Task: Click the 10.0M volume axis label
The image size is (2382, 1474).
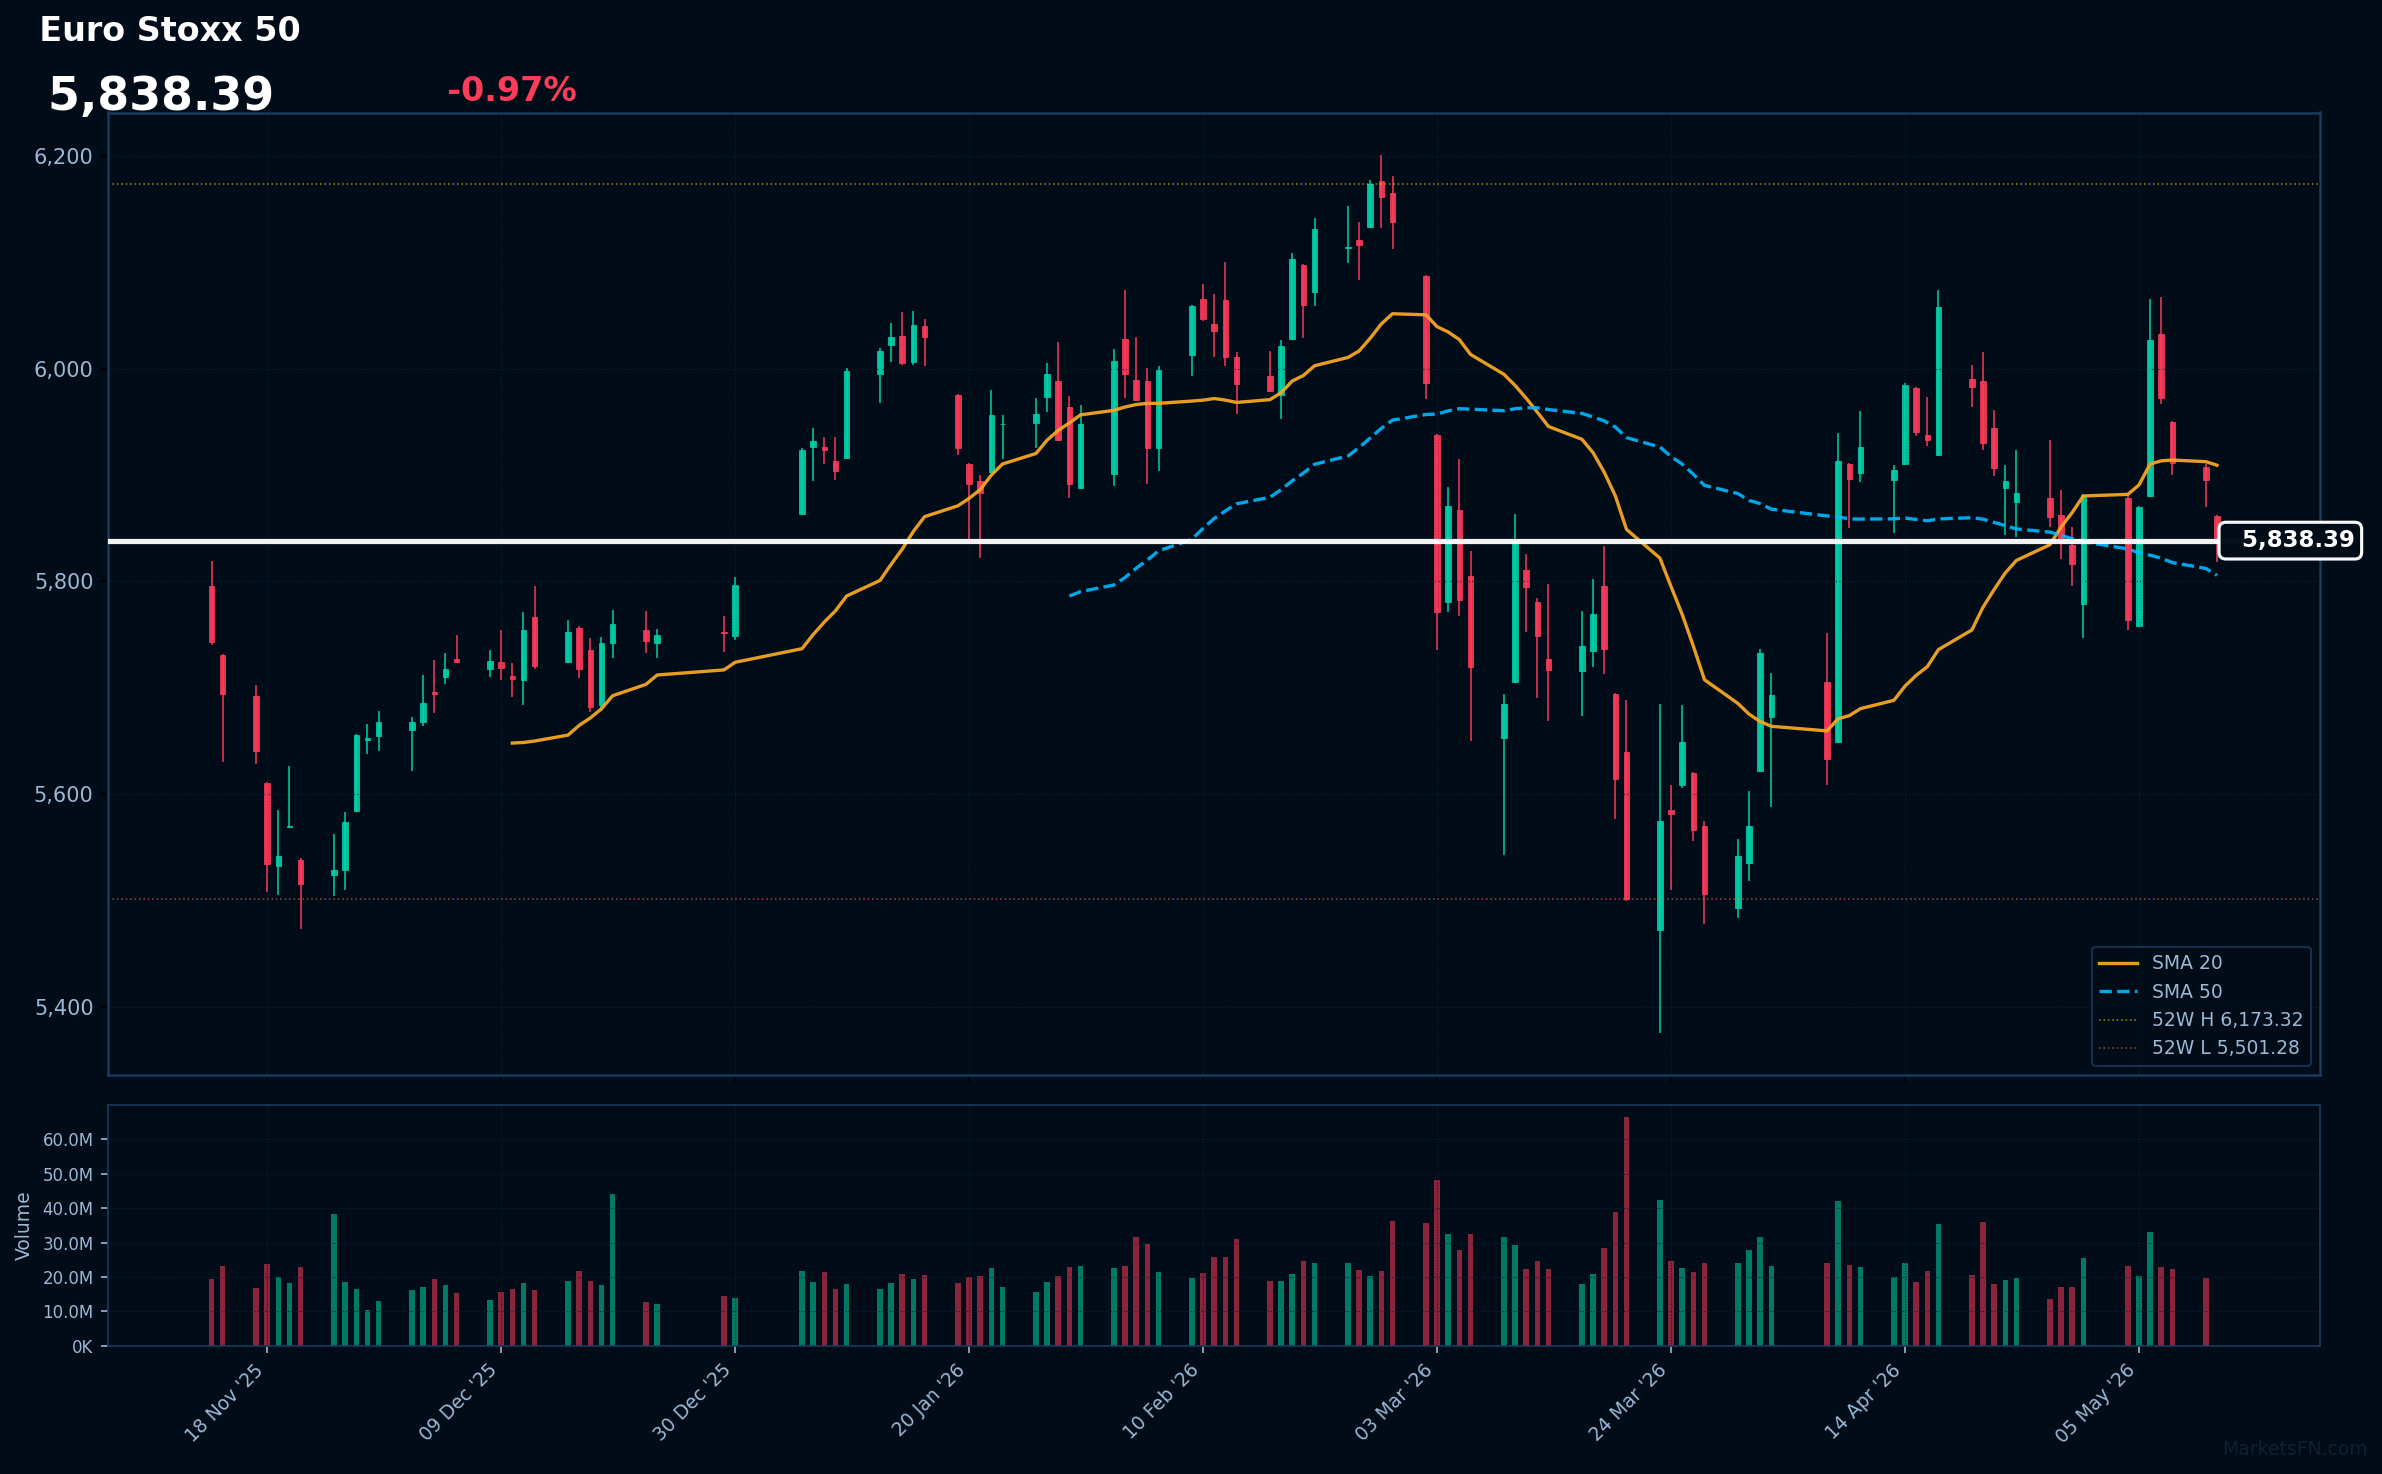Action: (68, 1312)
